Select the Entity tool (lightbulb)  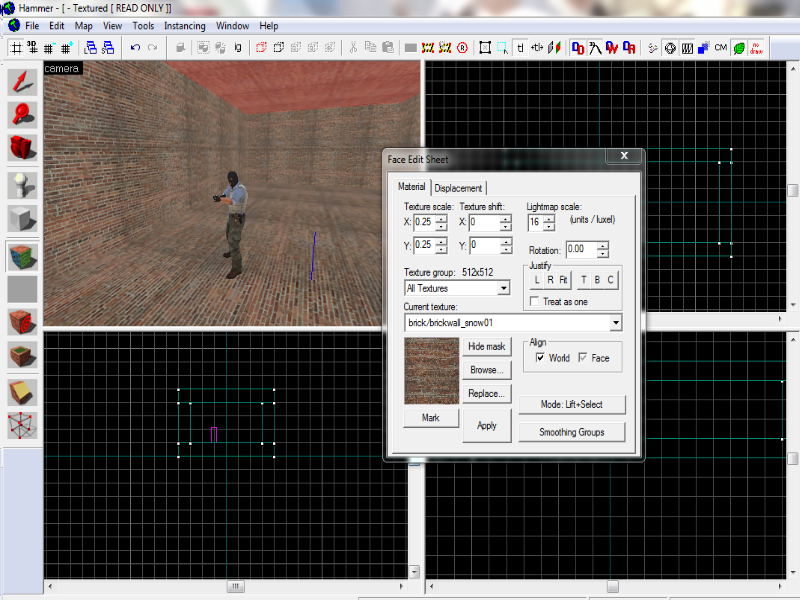tap(22, 185)
